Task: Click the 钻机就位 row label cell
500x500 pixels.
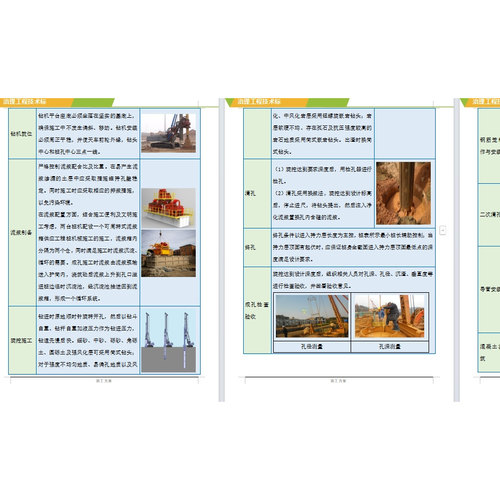Action: tap(22, 133)
